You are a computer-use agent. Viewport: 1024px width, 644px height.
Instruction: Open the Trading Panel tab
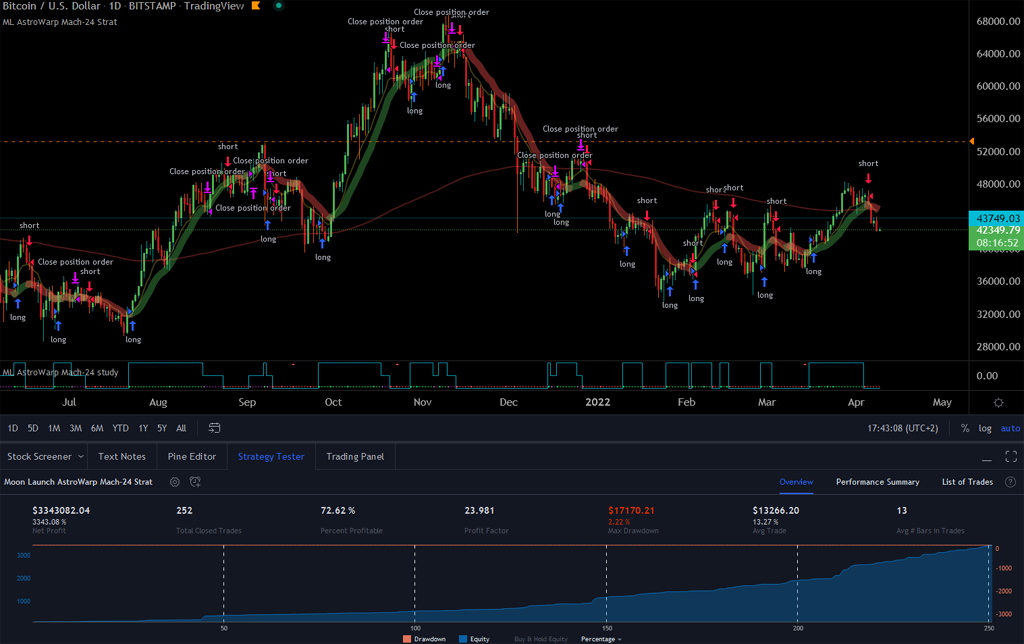click(x=355, y=457)
